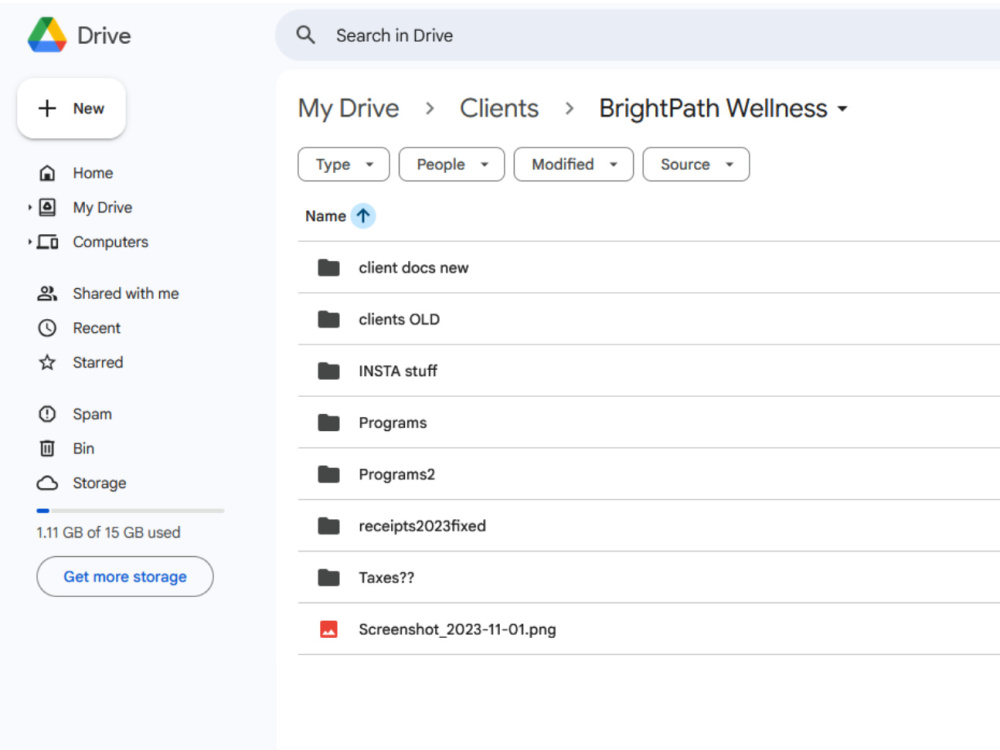Open the People filter dropdown
Viewport: 1000px width, 750px height.
[x=452, y=165]
